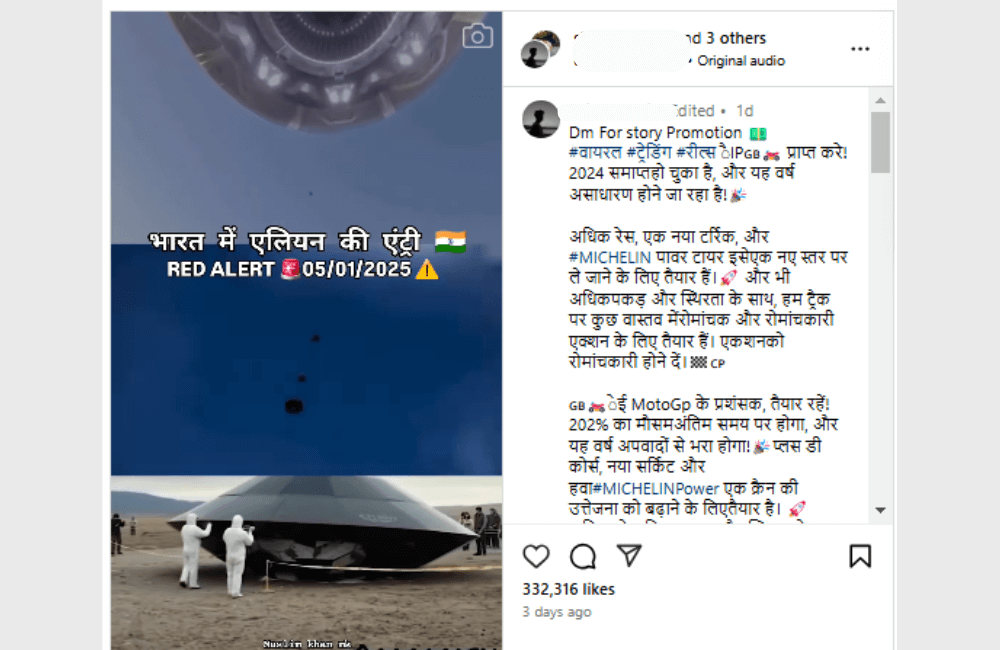This screenshot has width=1000, height=650.
Task: Open the #MICHELIN hashtag link
Action: pyautogui.click(x=610, y=257)
